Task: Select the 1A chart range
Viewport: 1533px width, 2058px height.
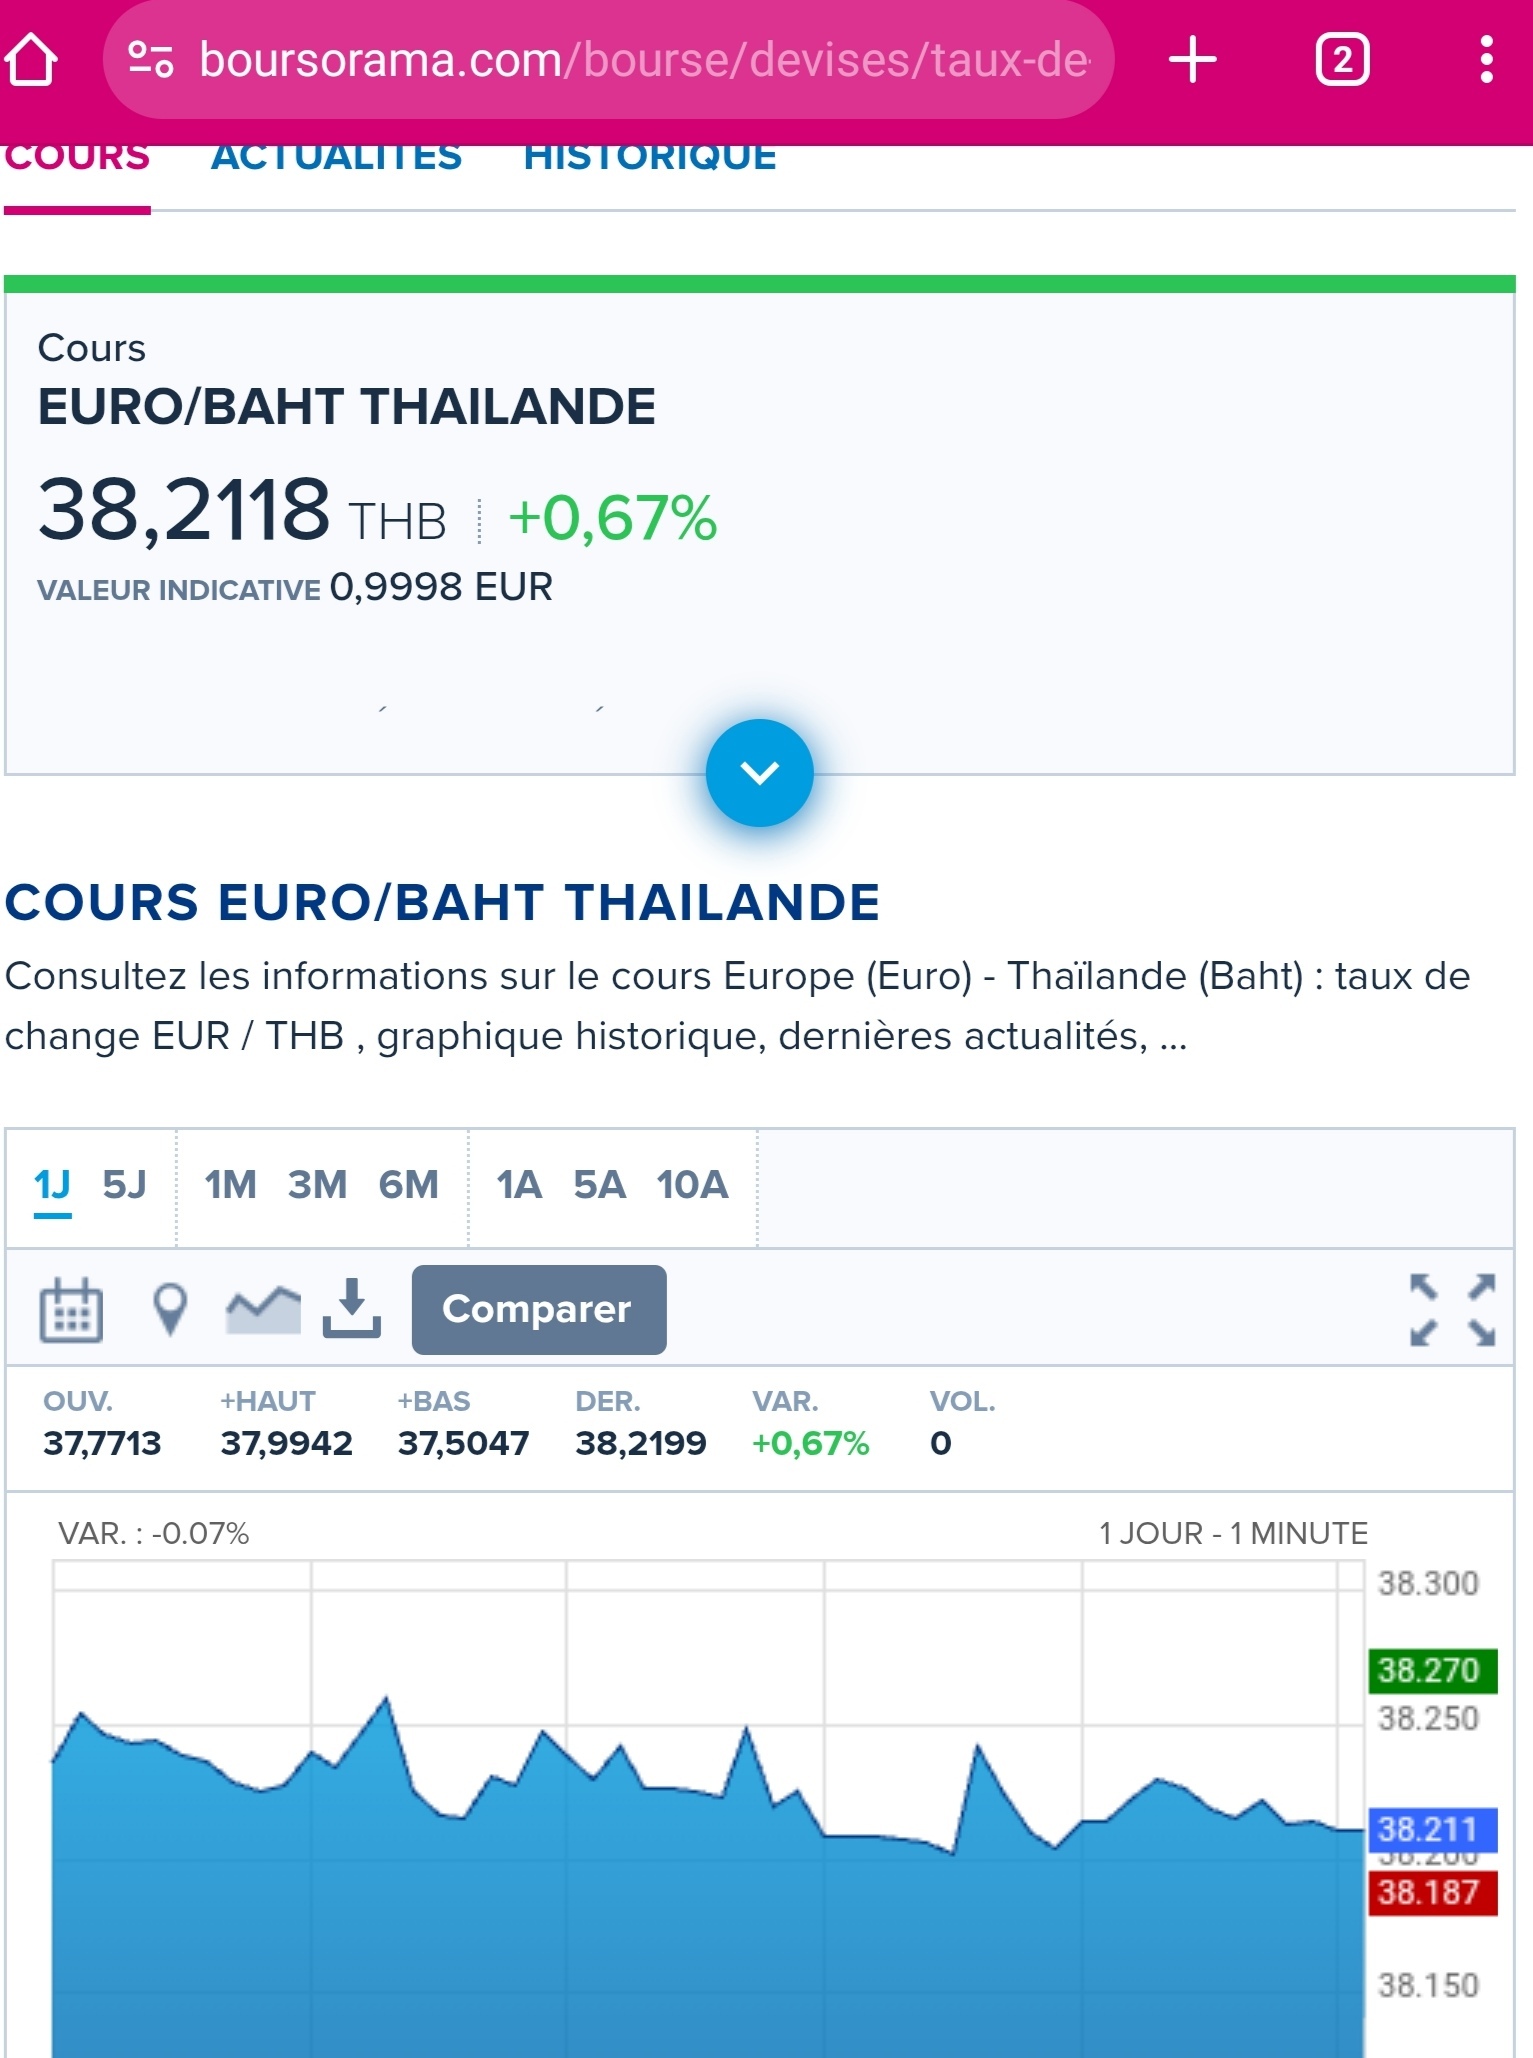Action: click(x=519, y=1185)
